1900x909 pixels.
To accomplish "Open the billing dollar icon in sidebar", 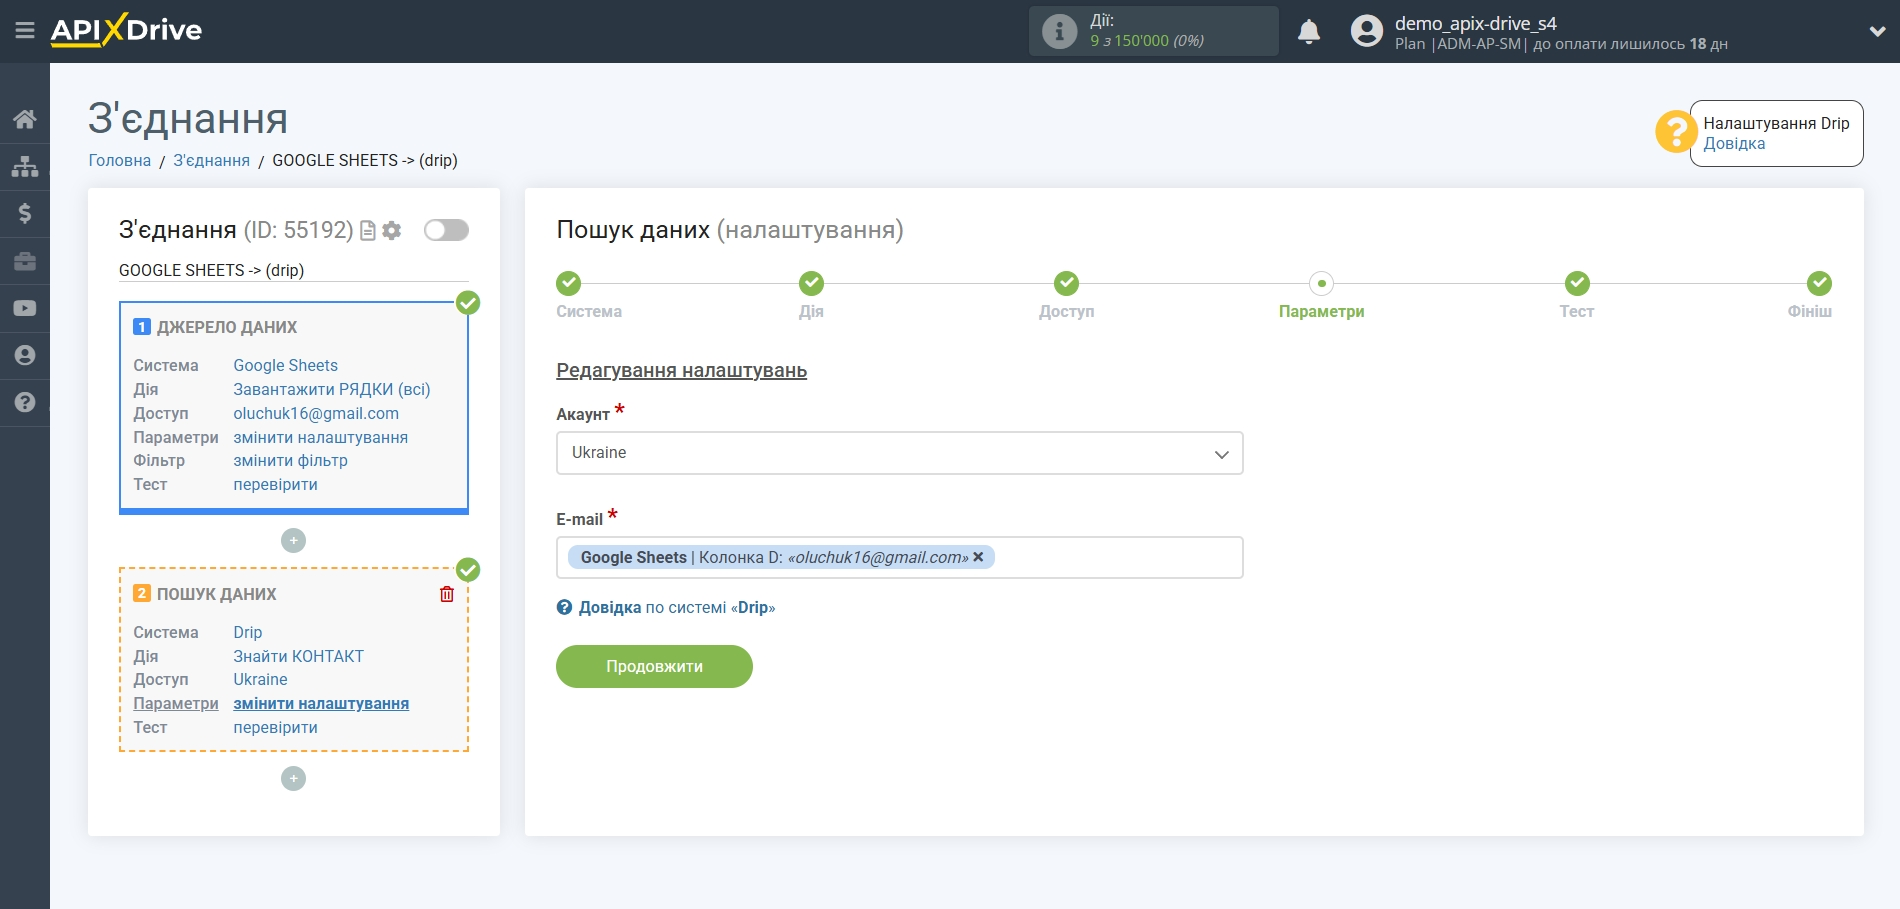I will point(25,213).
